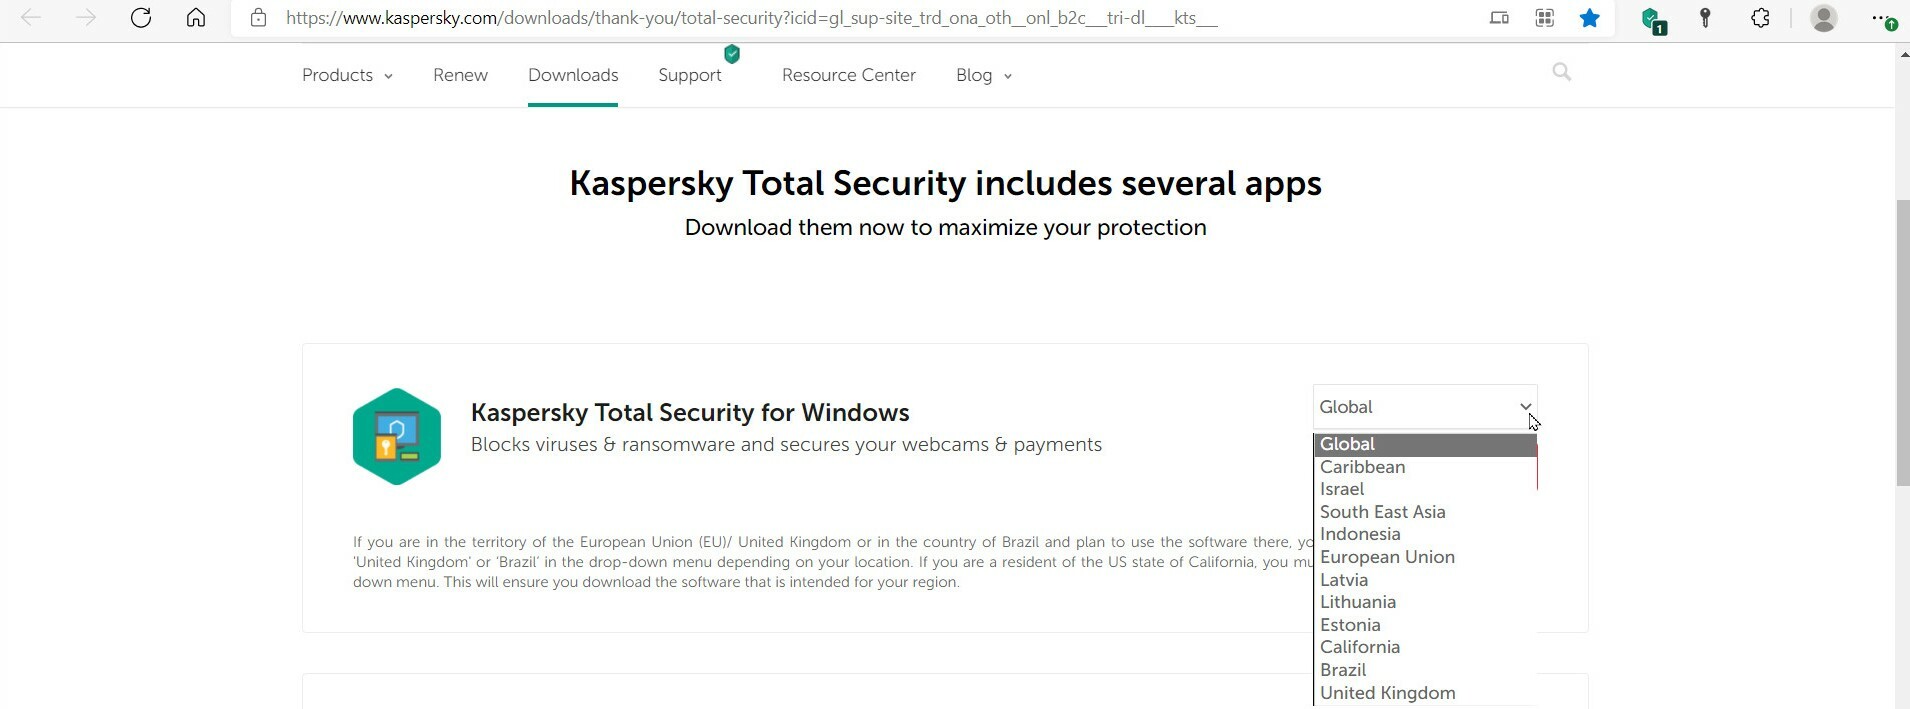Select European Union from region list

pyautogui.click(x=1387, y=557)
